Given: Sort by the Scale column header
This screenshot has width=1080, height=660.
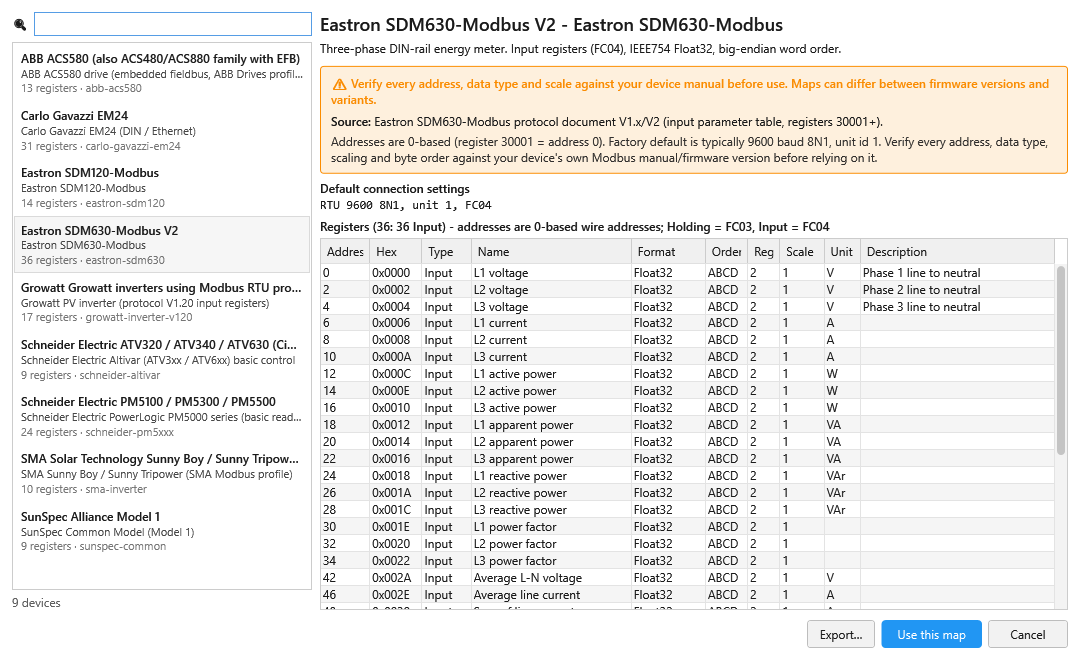Looking at the screenshot, I should [x=802, y=251].
